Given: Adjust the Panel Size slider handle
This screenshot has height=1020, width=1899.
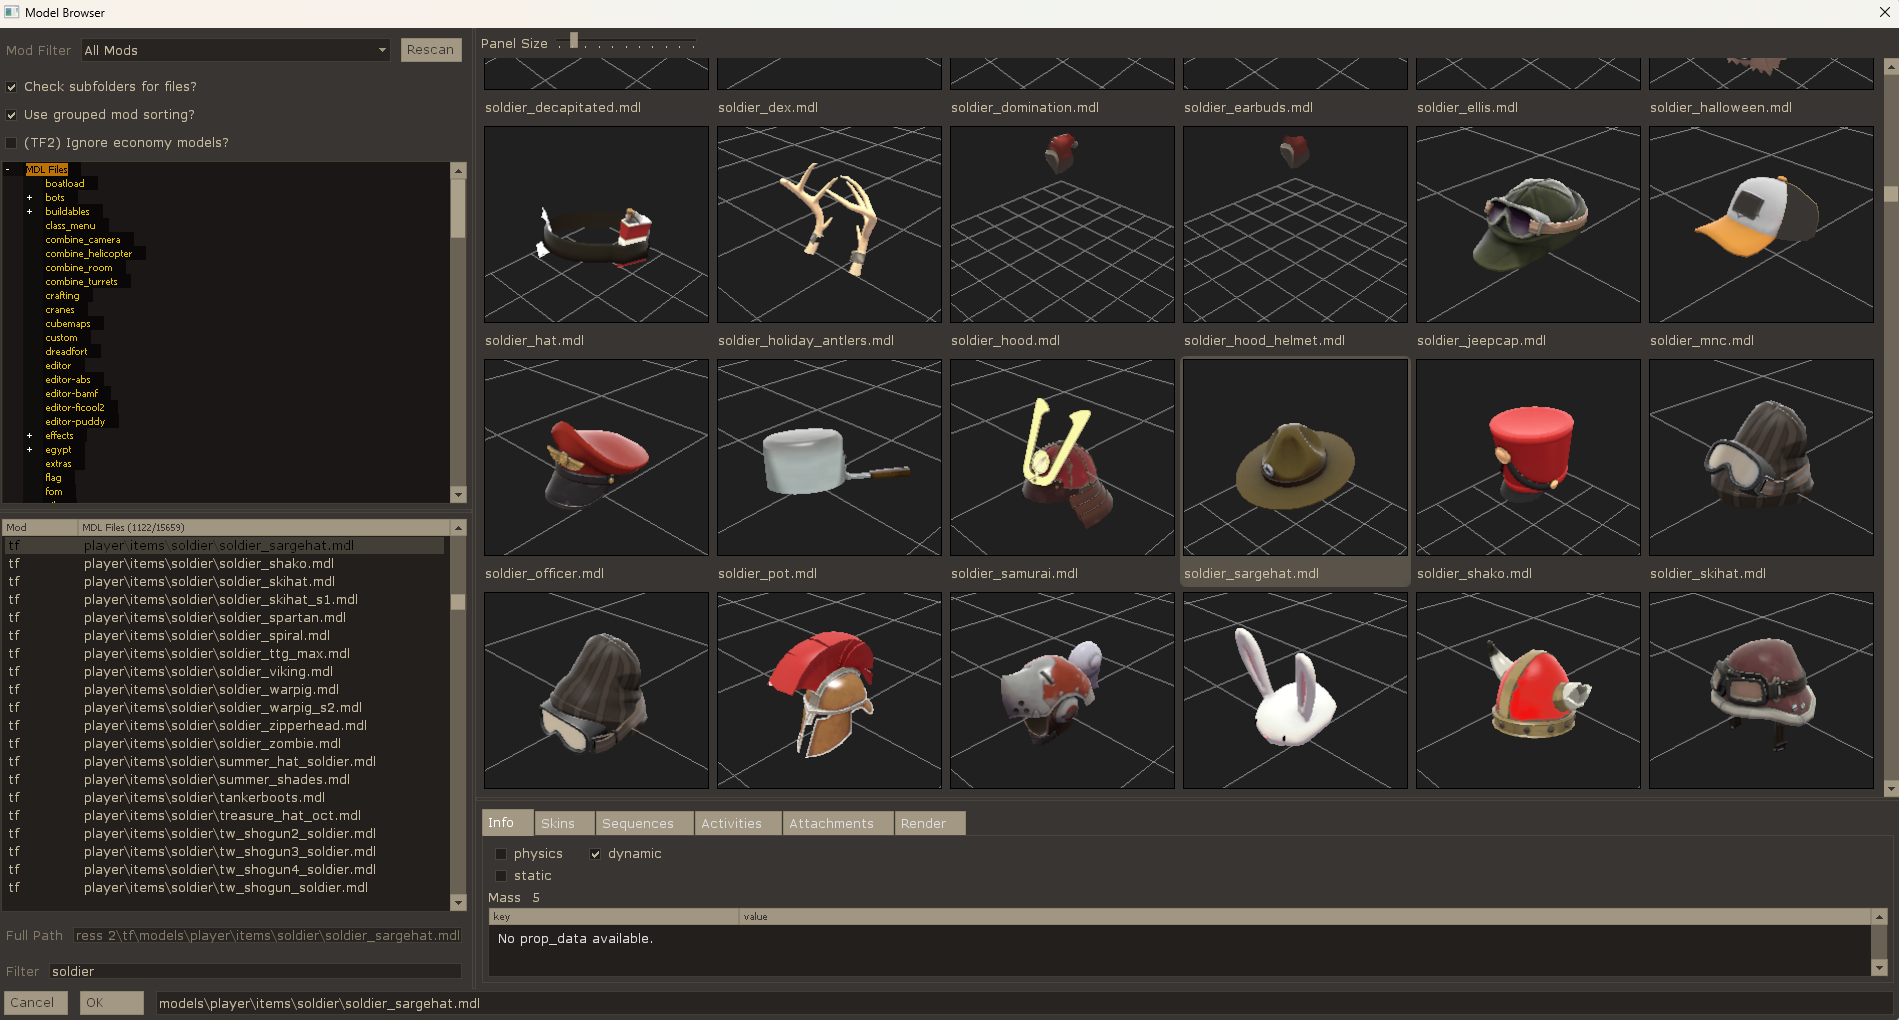Looking at the screenshot, I should (574, 41).
